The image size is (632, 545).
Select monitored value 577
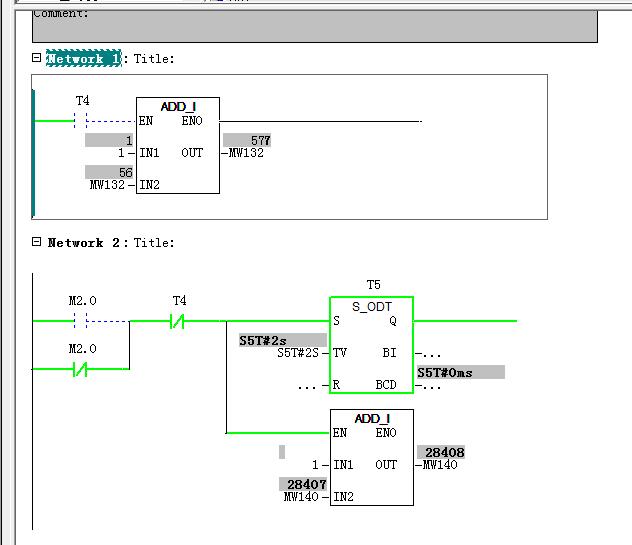247,140
